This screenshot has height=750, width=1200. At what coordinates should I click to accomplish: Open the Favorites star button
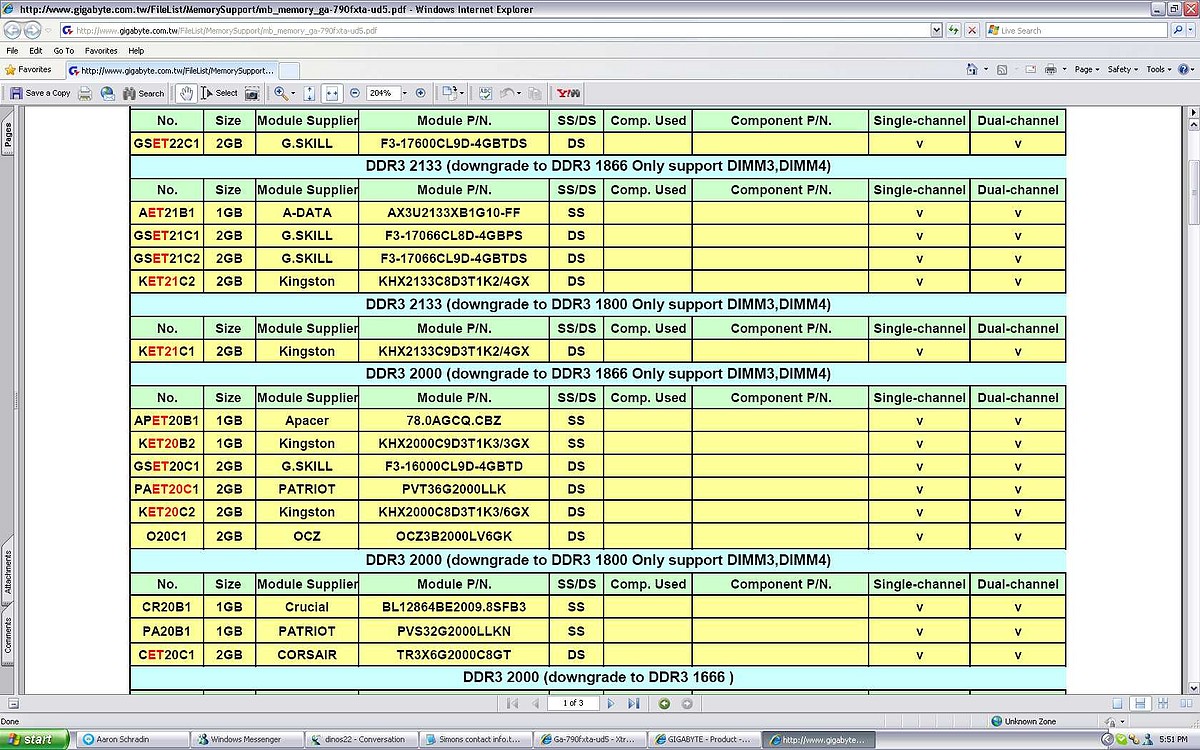pos(28,70)
